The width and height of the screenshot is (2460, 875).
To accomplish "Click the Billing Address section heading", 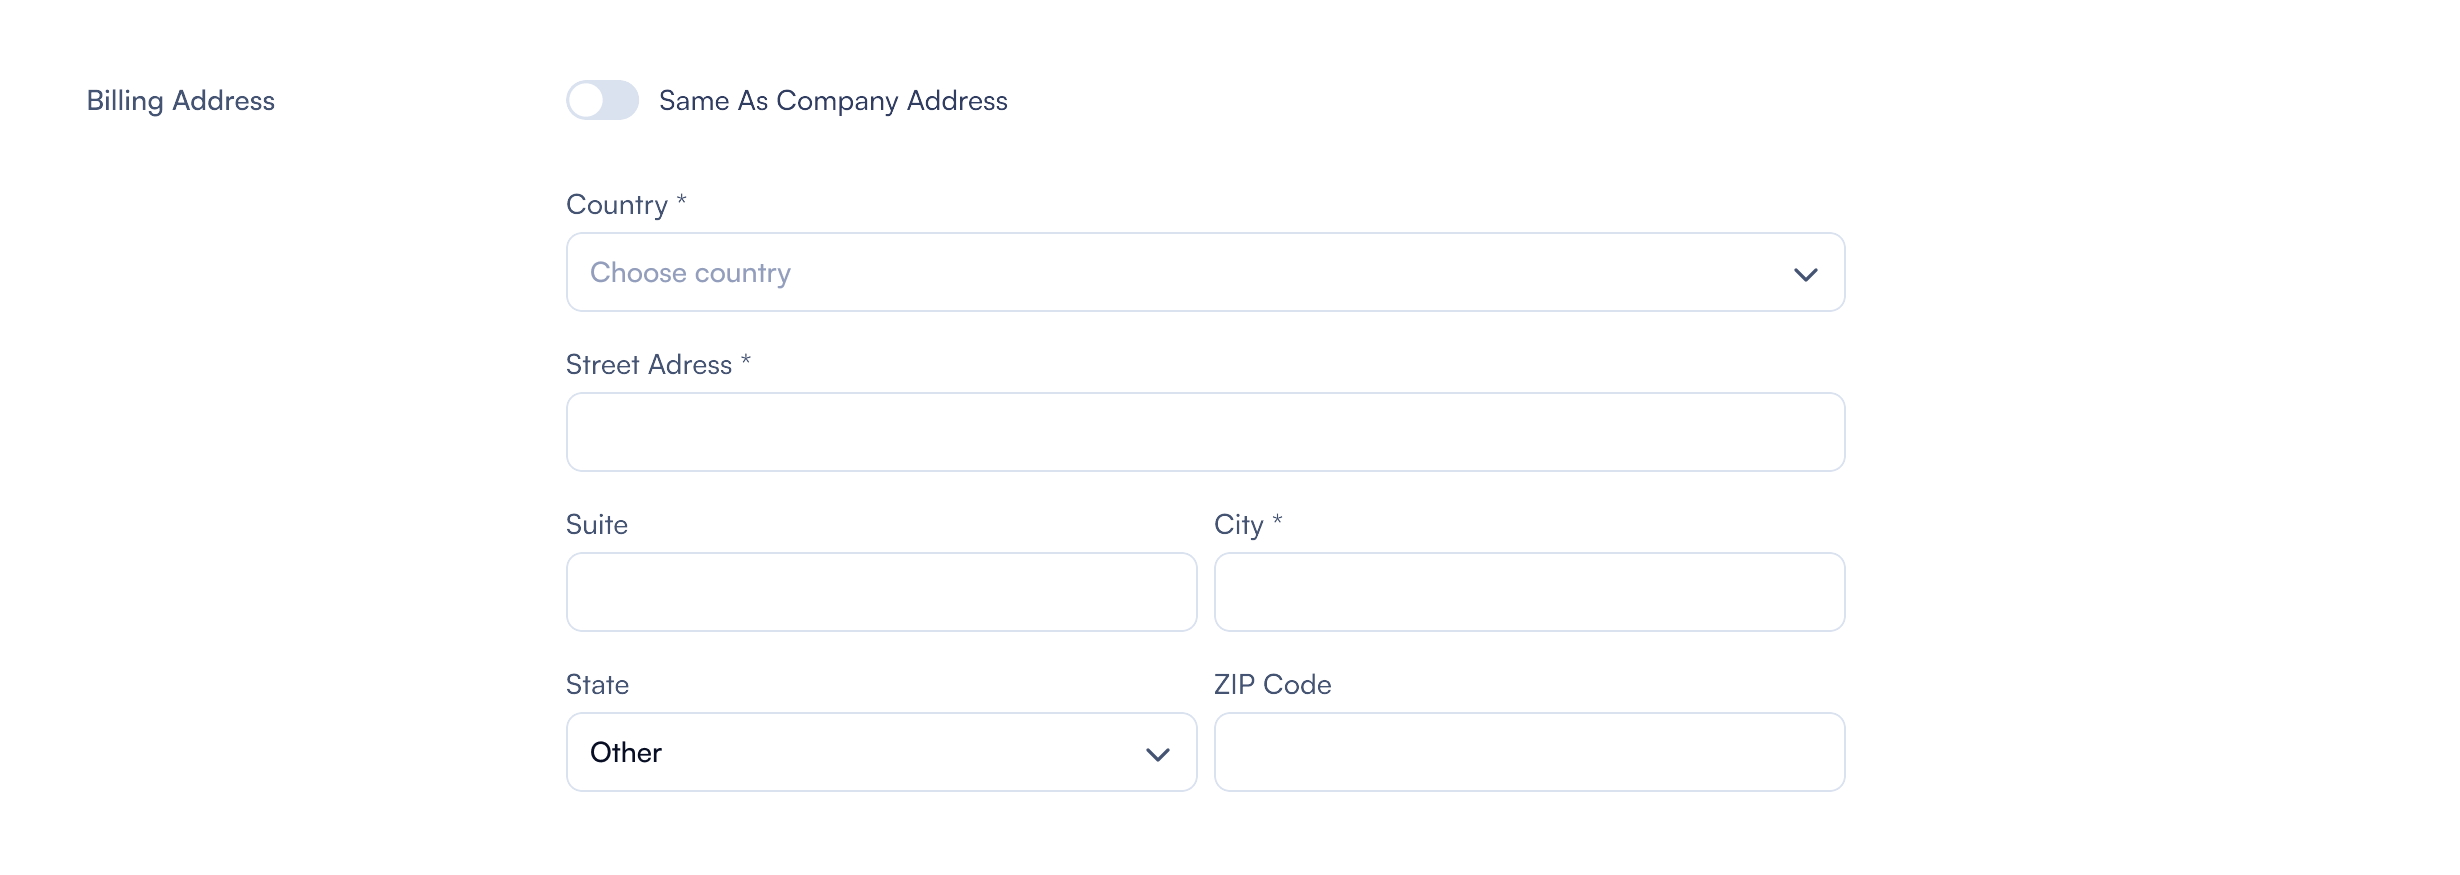I will coord(180,101).
